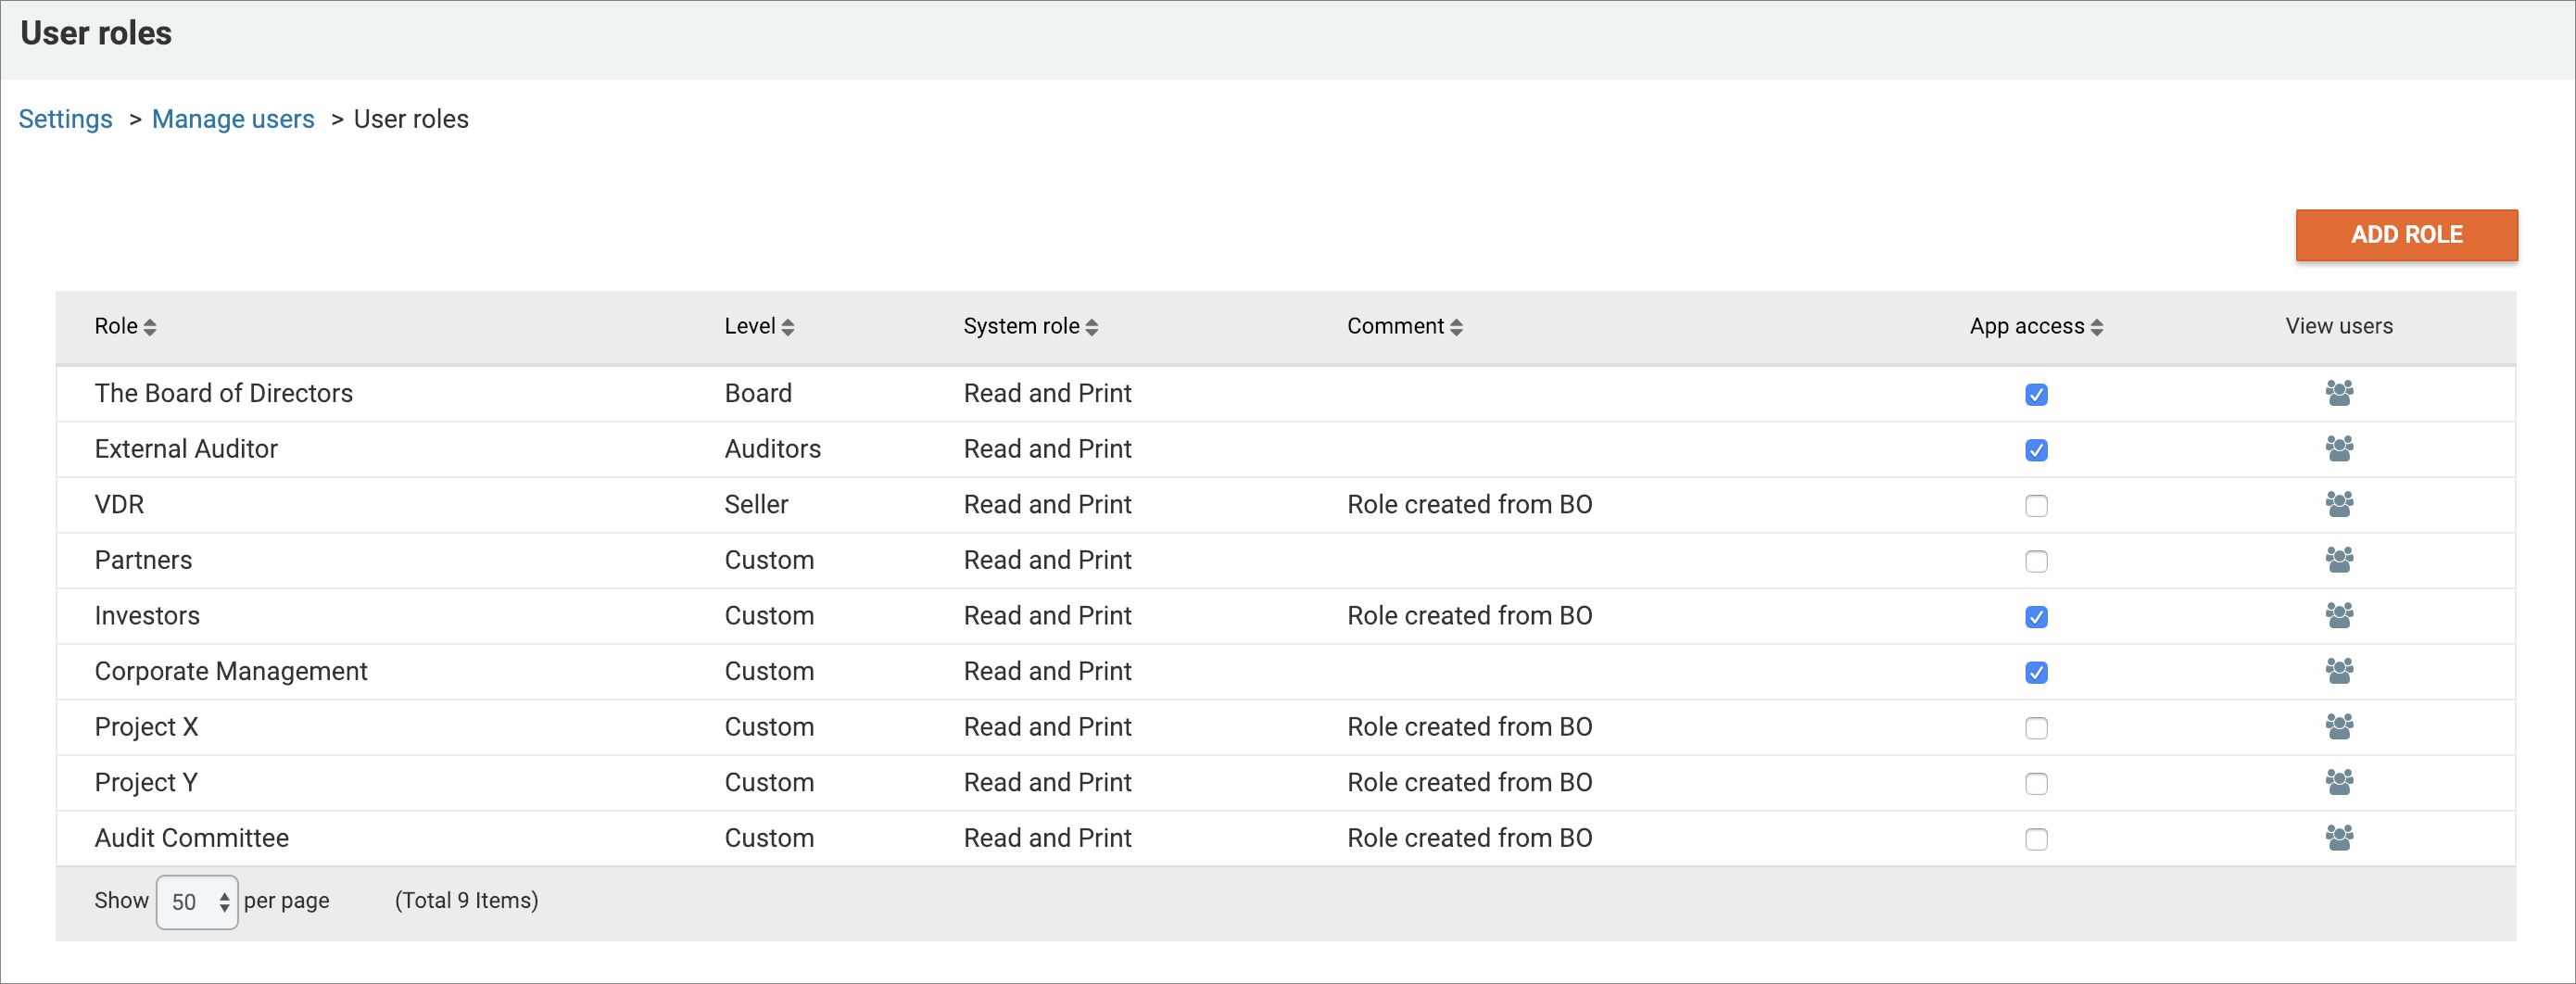View users of Corporate Management role
This screenshot has width=2576, height=984.
point(2340,671)
